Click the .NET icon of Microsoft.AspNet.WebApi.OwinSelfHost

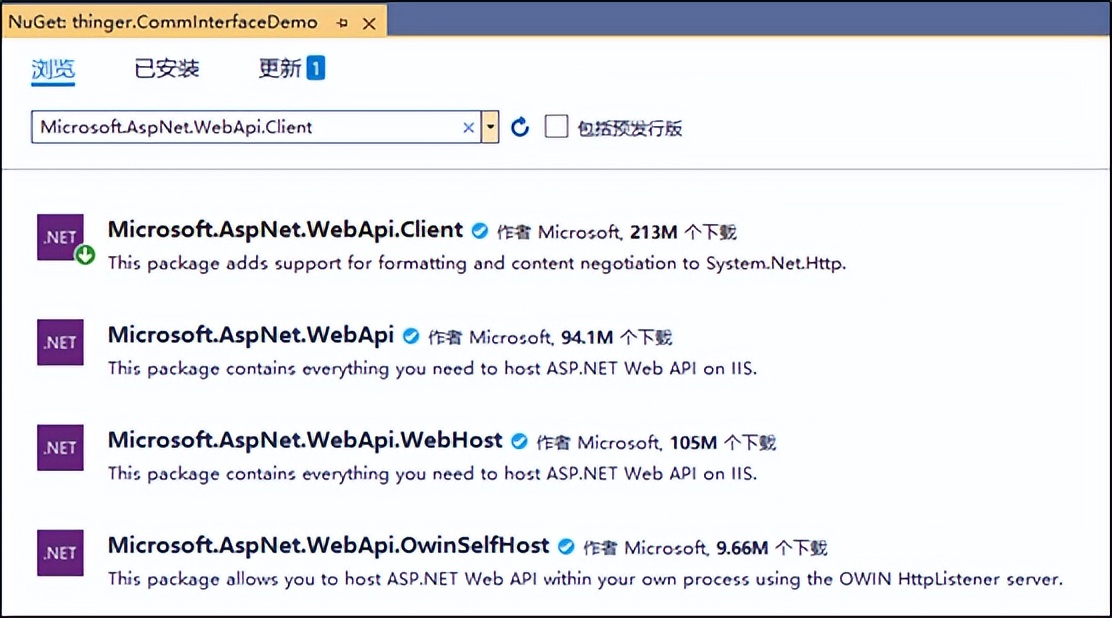(x=60, y=553)
